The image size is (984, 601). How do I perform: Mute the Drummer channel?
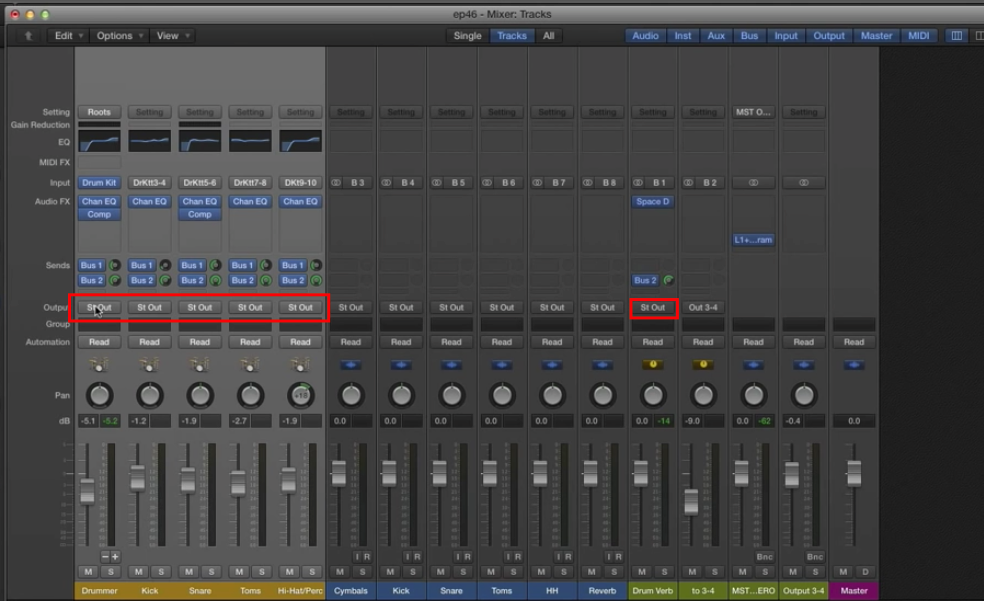[88, 572]
